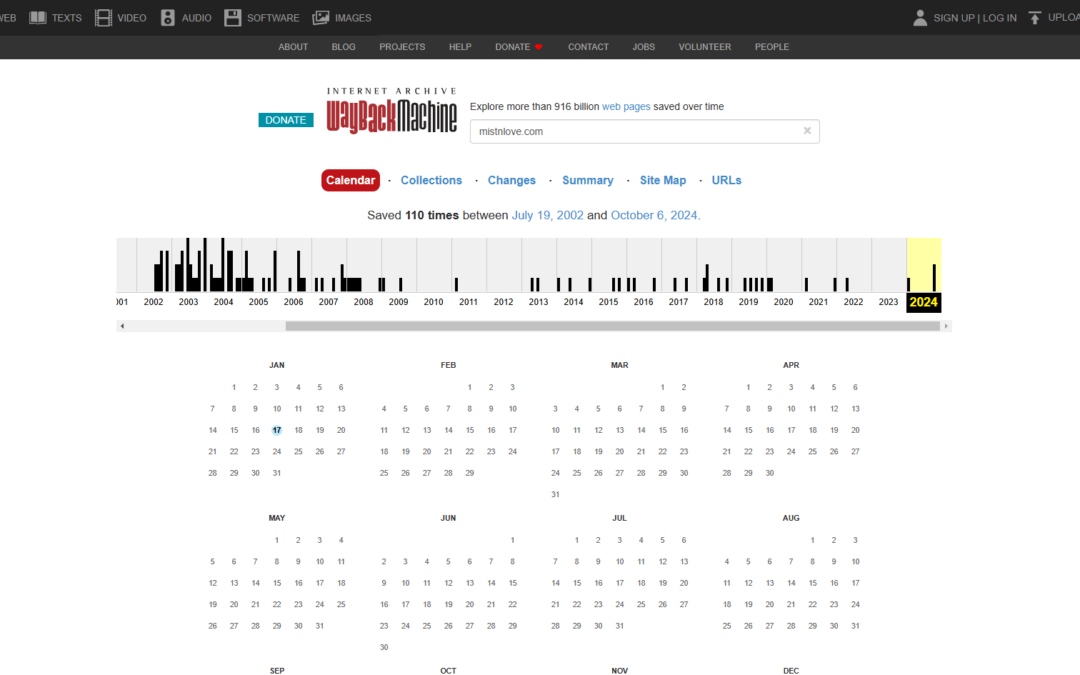This screenshot has width=1080, height=675.
Task: Select the Calendar tab
Action: pyautogui.click(x=350, y=180)
